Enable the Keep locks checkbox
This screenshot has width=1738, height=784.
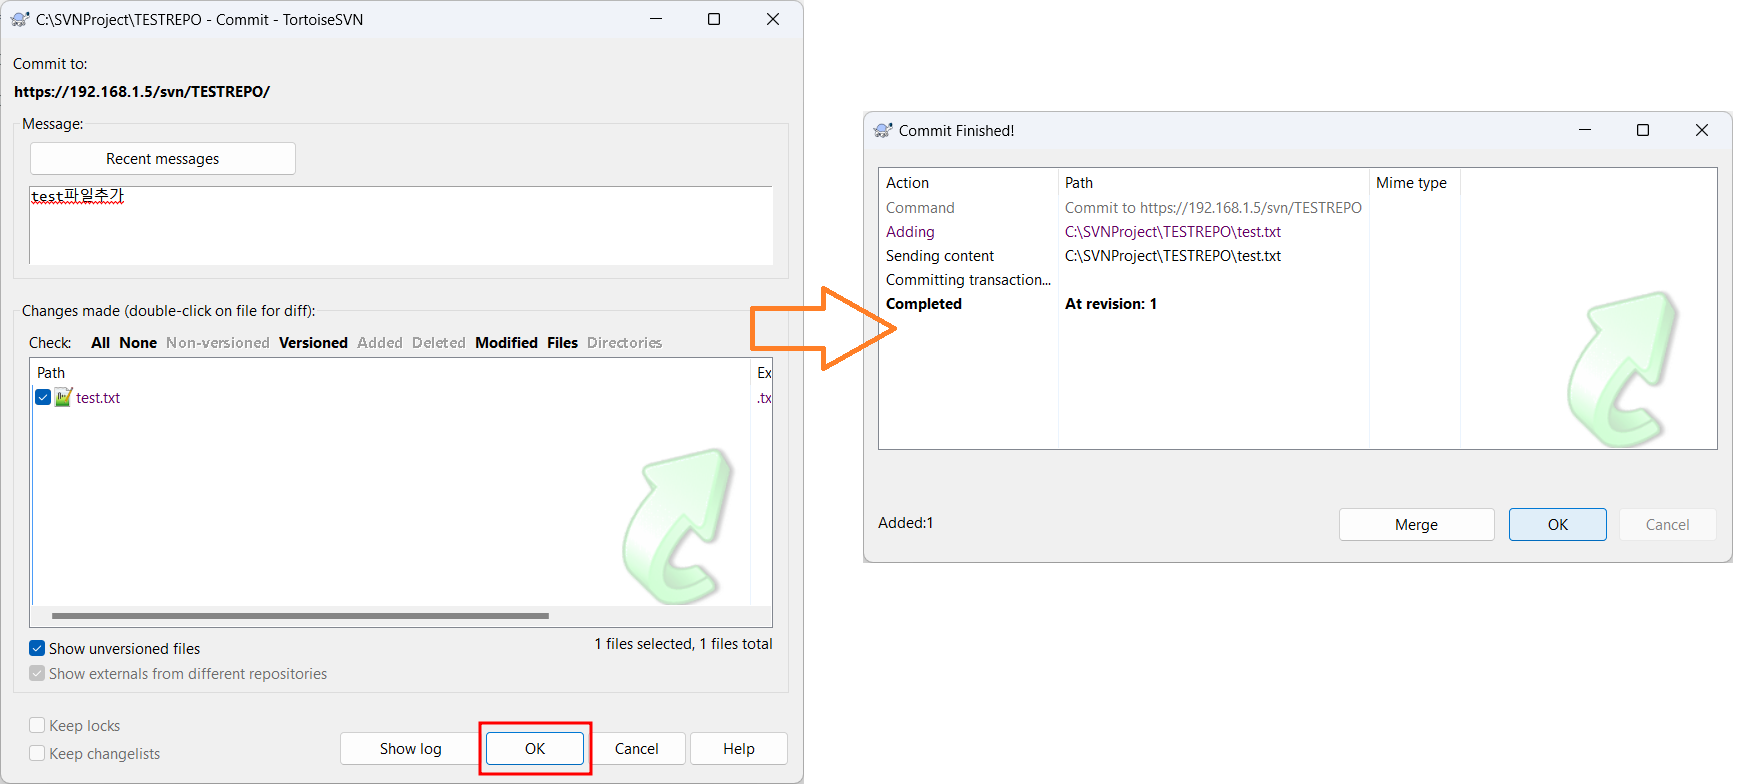coord(37,725)
